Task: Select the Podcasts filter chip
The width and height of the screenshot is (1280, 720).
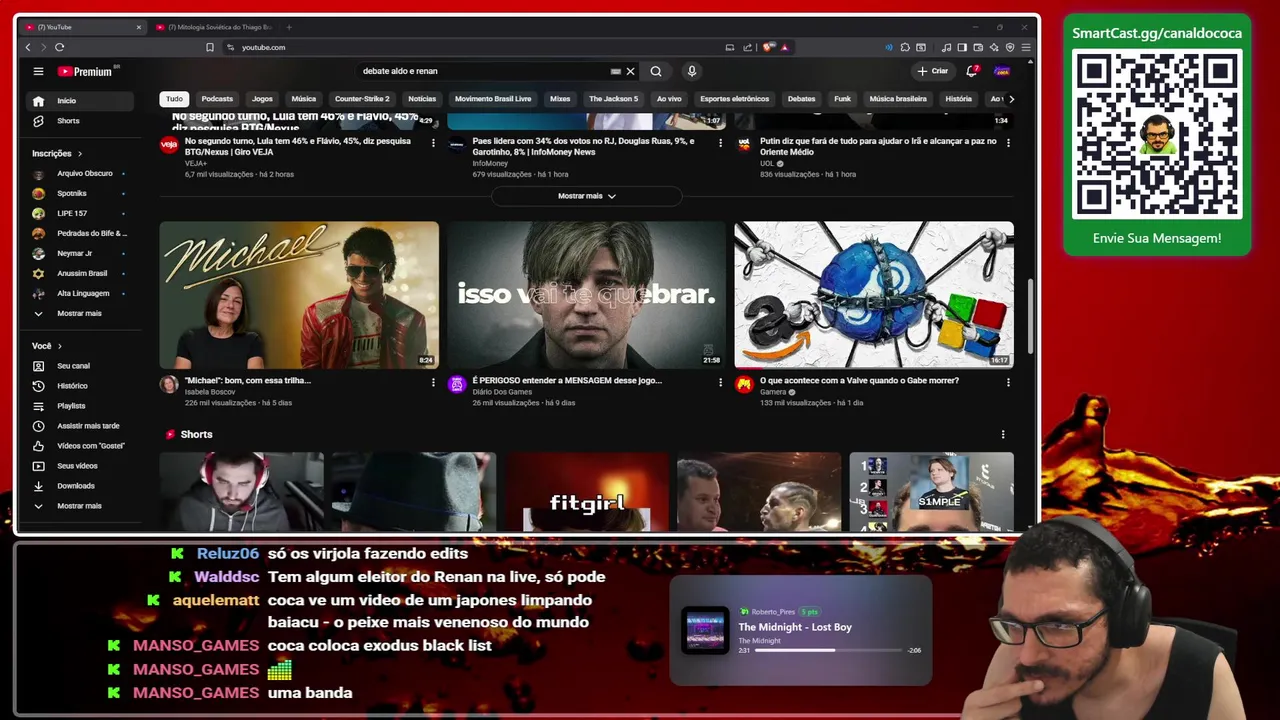Action: click(x=217, y=99)
